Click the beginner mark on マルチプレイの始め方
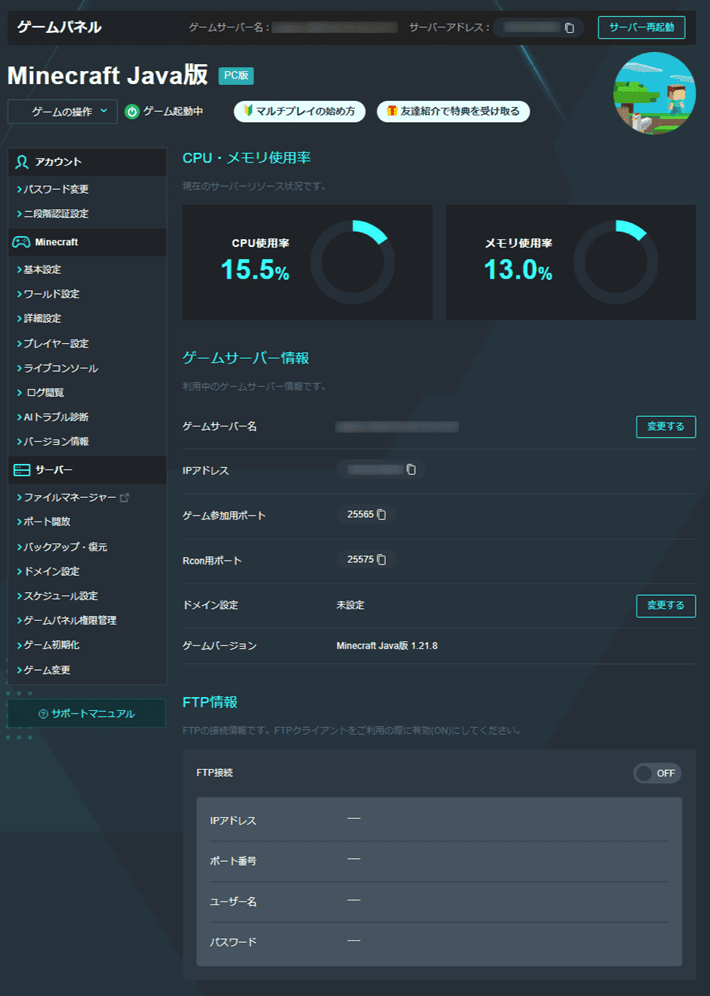This screenshot has height=996, width=710. coord(248,111)
